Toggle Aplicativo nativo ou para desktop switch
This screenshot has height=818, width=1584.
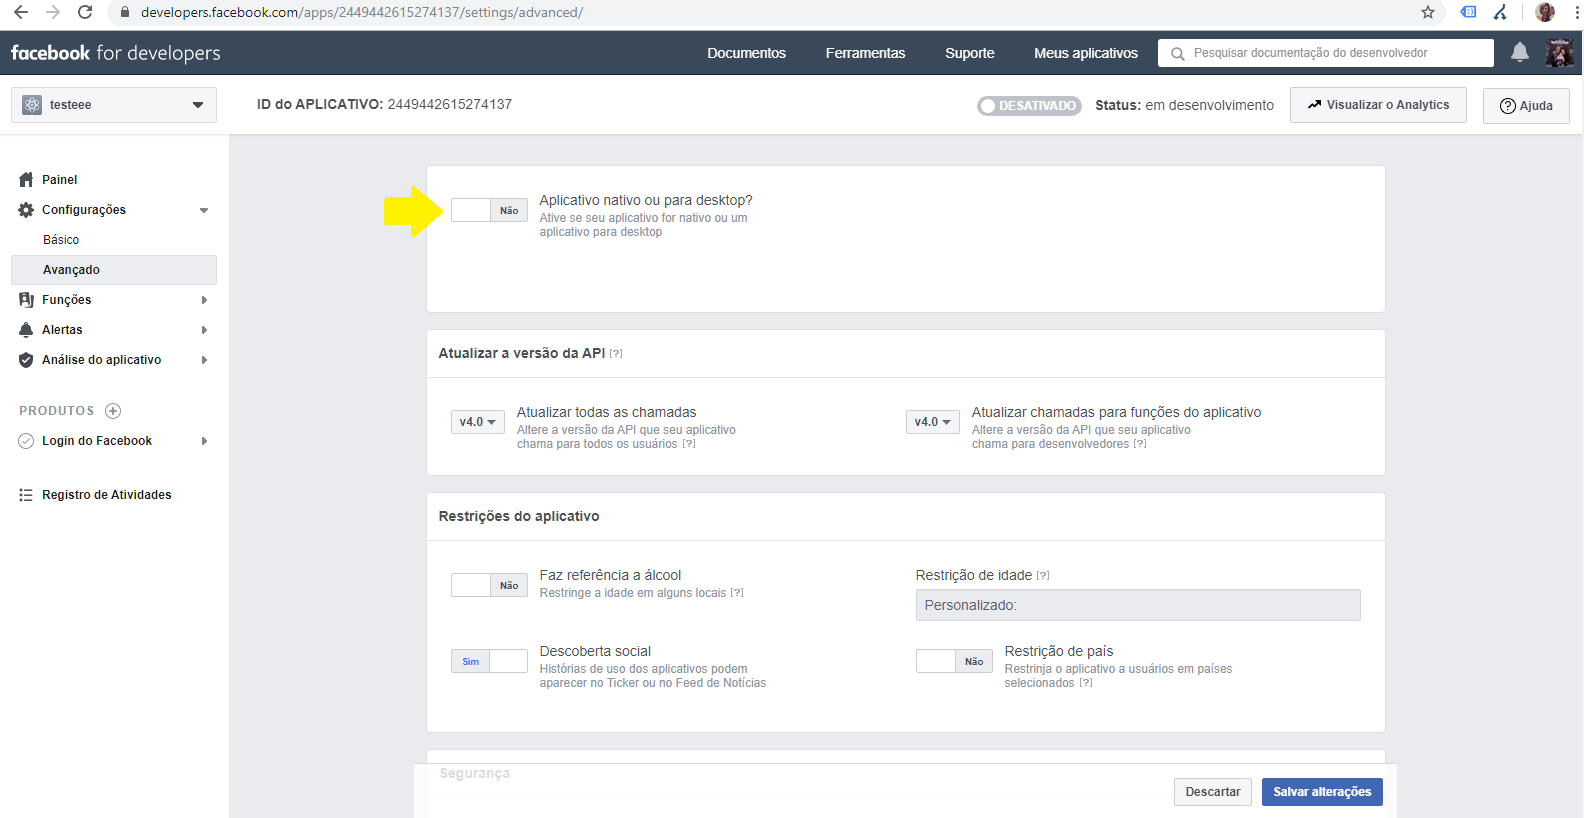tap(489, 210)
